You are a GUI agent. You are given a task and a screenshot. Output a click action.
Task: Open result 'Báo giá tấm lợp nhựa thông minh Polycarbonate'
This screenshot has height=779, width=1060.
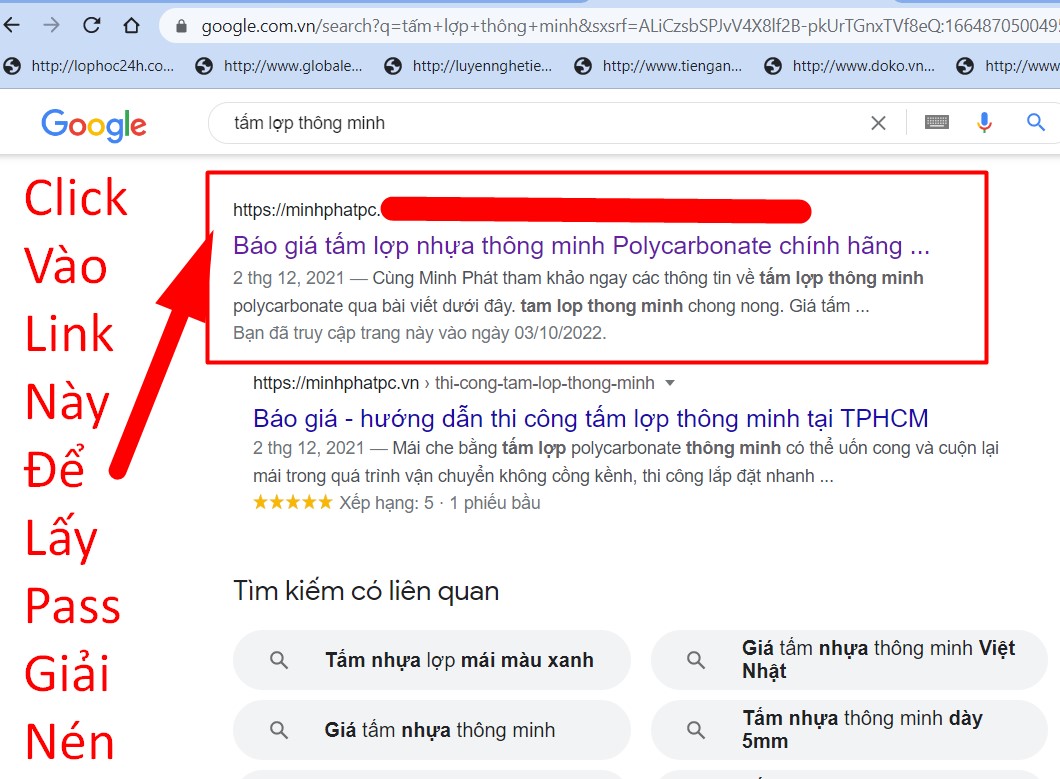(581, 245)
